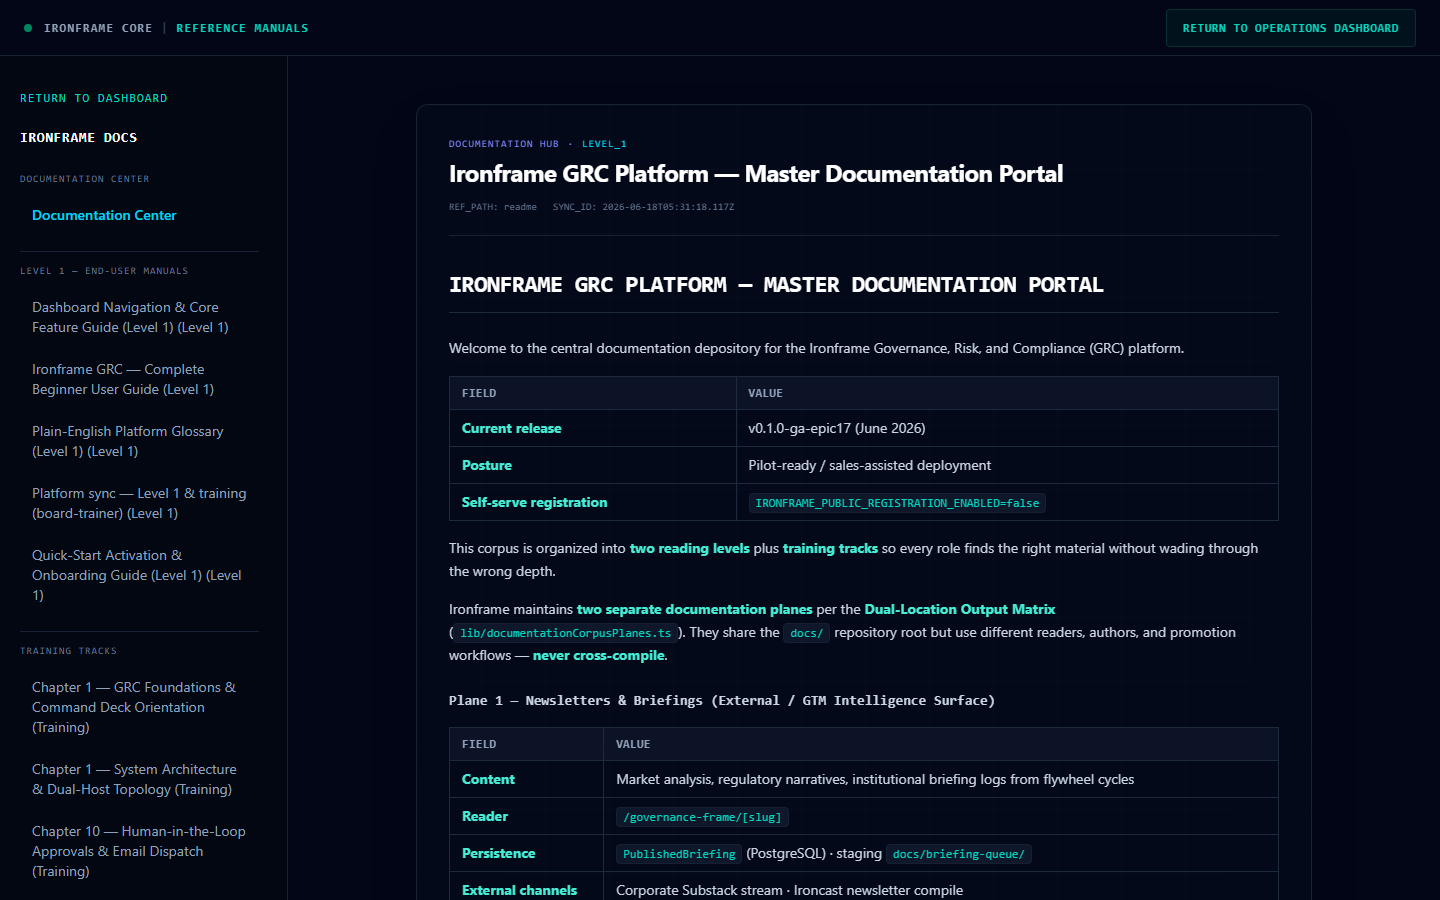The height and width of the screenshot is (900, 1440).
Task: Click the Content field cell
Action: pyautogui.click(x=527, y=779)
